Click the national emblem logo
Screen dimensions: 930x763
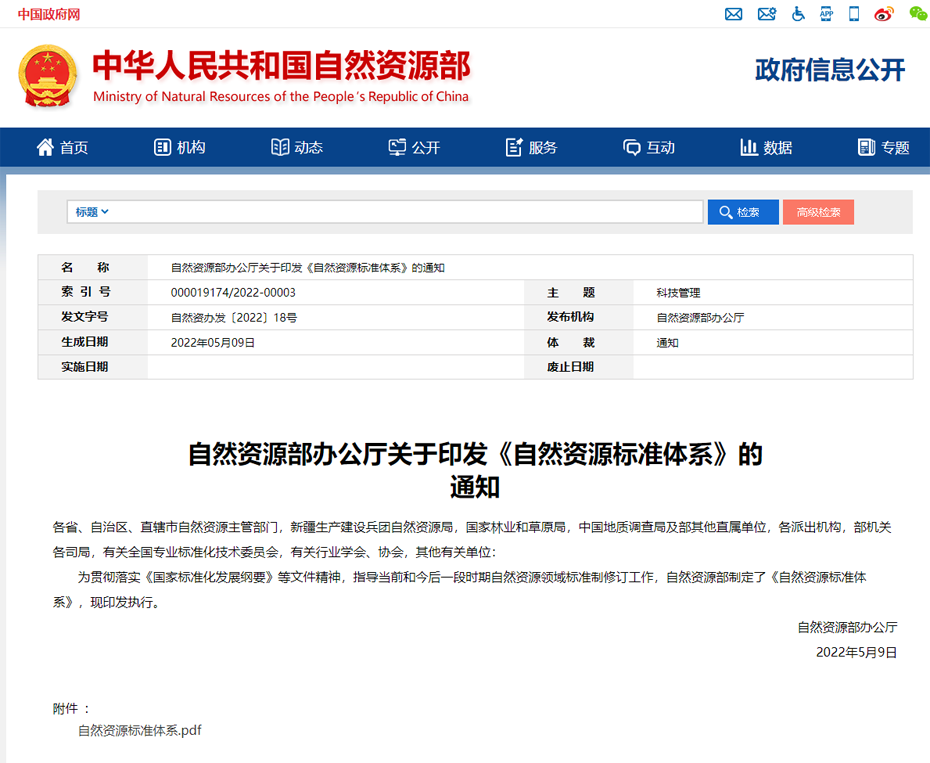coord(48,72)
